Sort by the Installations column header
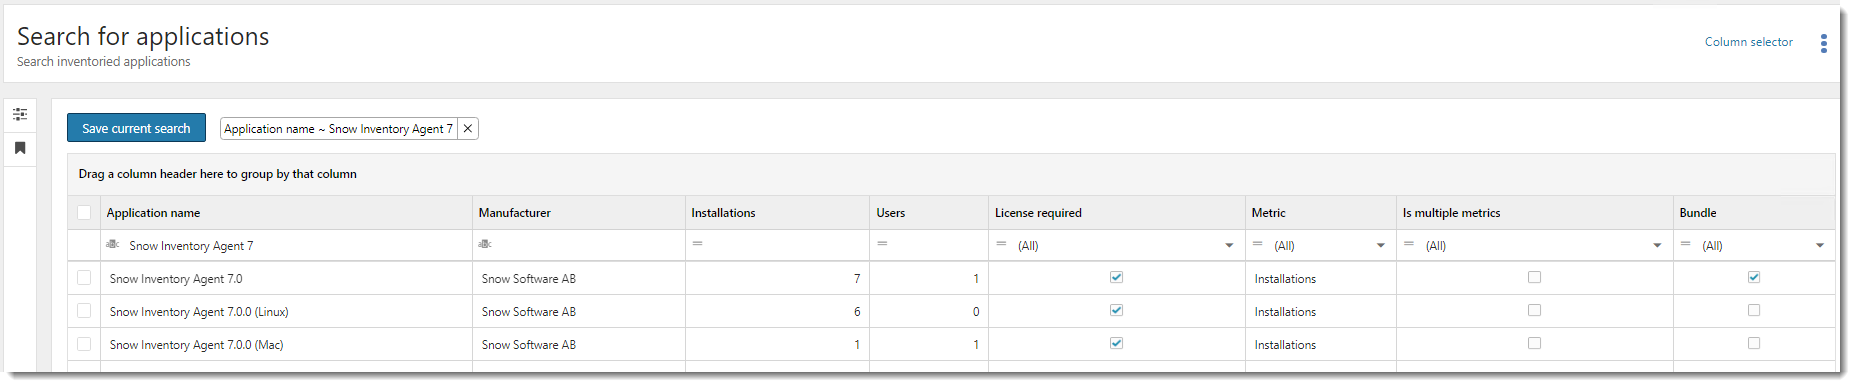 [x=723, y=213]
